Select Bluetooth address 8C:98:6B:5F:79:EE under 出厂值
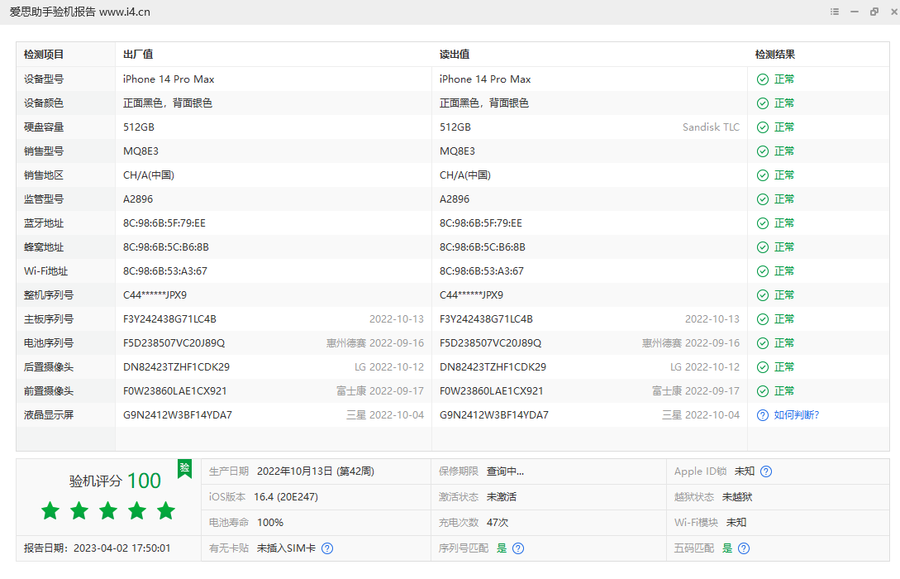Image resolution: width=900 pixels, height=579 pixels. coord(164,223)
